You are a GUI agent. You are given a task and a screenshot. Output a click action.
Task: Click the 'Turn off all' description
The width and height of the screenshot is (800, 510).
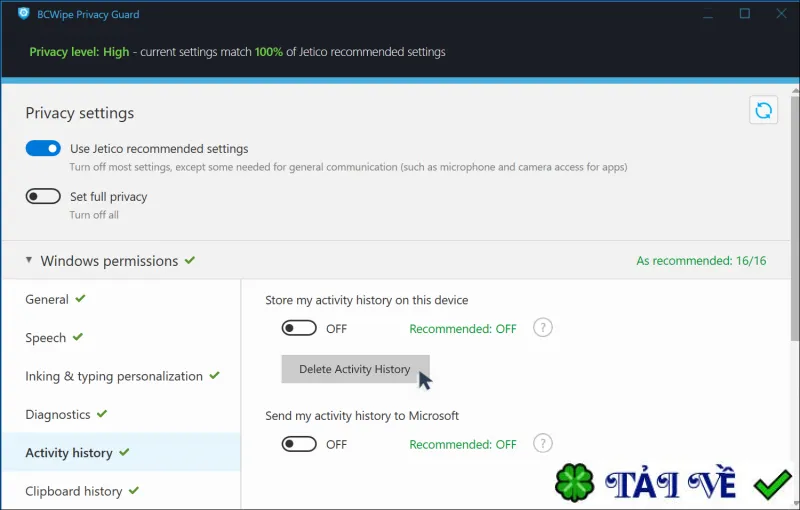click(x=94, y=215)
